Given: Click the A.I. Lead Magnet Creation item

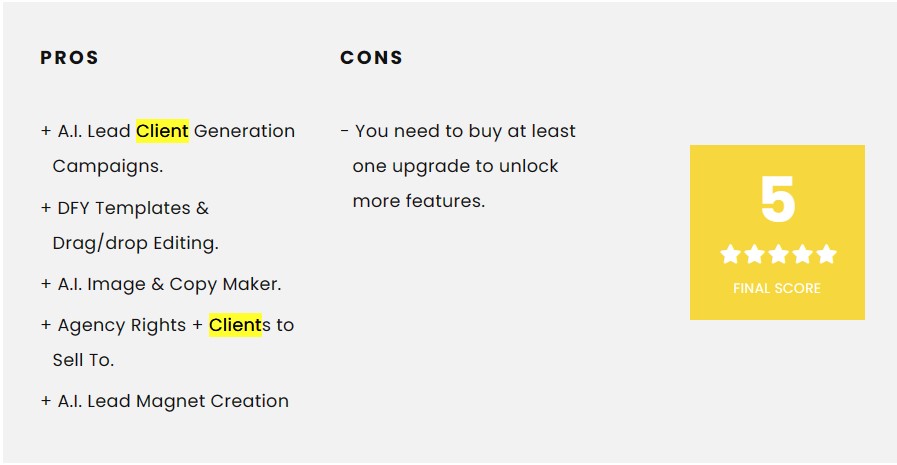Looking at the screenshot, I should (165, 401).
